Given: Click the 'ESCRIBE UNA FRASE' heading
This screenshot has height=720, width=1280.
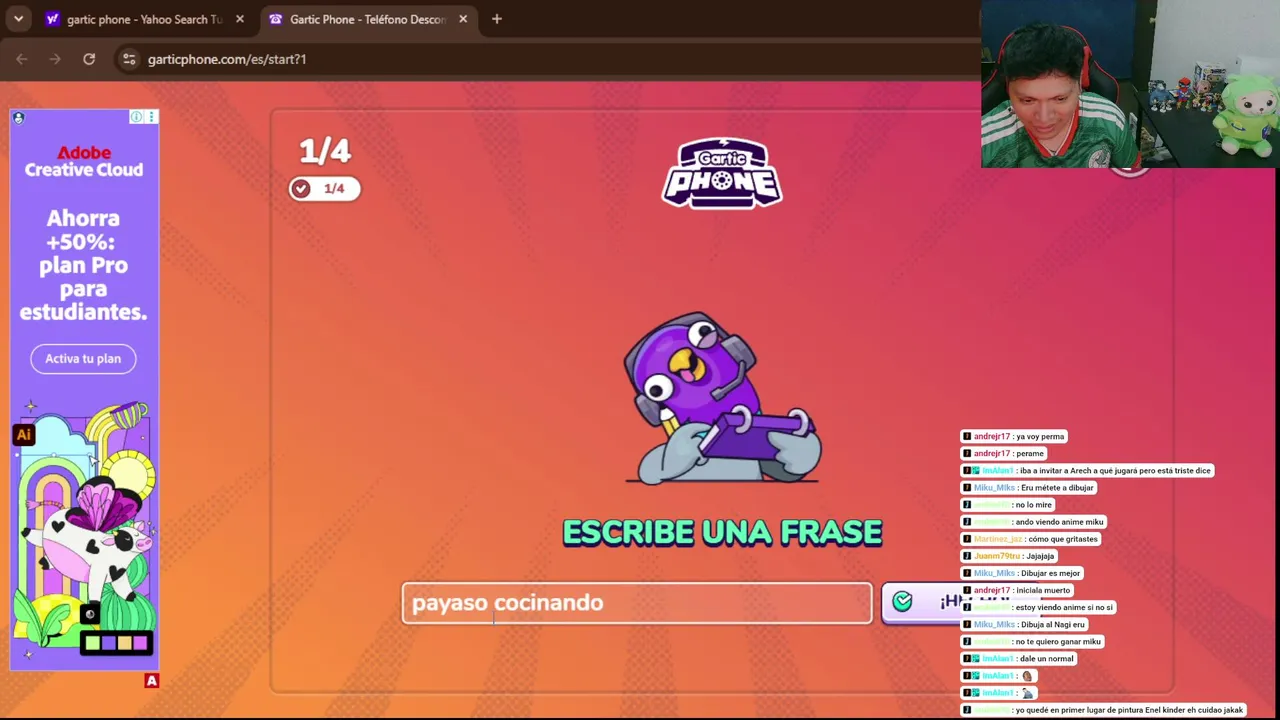Looking at the screenshot, I should [x=722, y=532].
